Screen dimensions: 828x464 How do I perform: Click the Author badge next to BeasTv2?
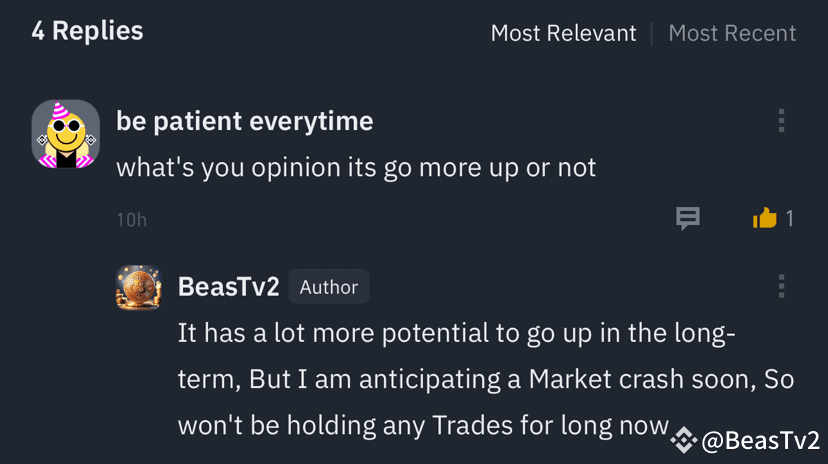(x=329, y=287)
